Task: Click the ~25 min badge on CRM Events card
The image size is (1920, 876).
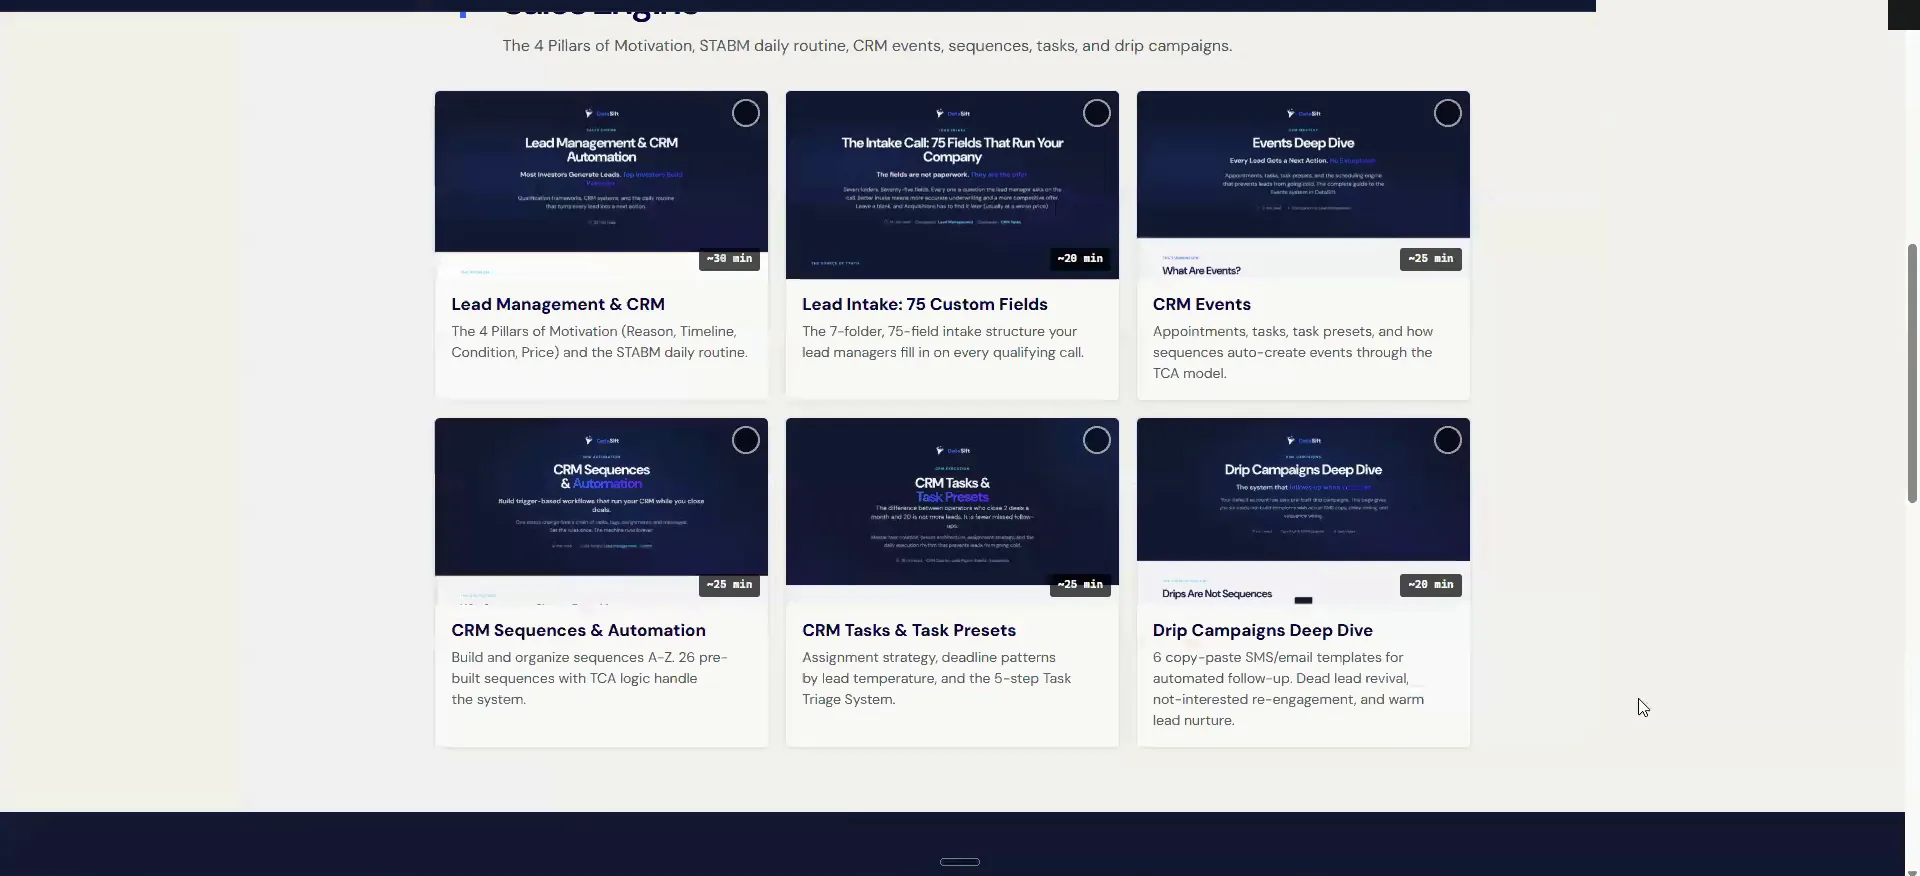Action: [1431, 259]
